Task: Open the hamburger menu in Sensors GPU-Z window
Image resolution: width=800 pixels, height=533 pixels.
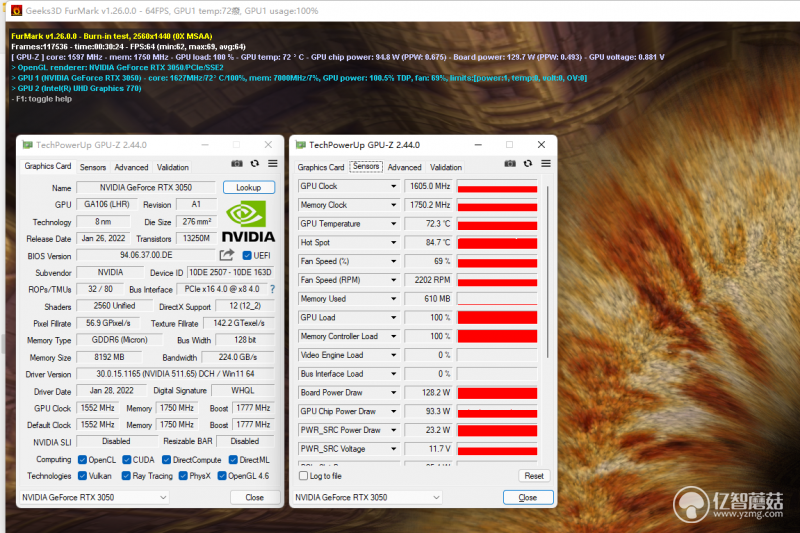Action: pyautogui.click(x=546, y=164)
